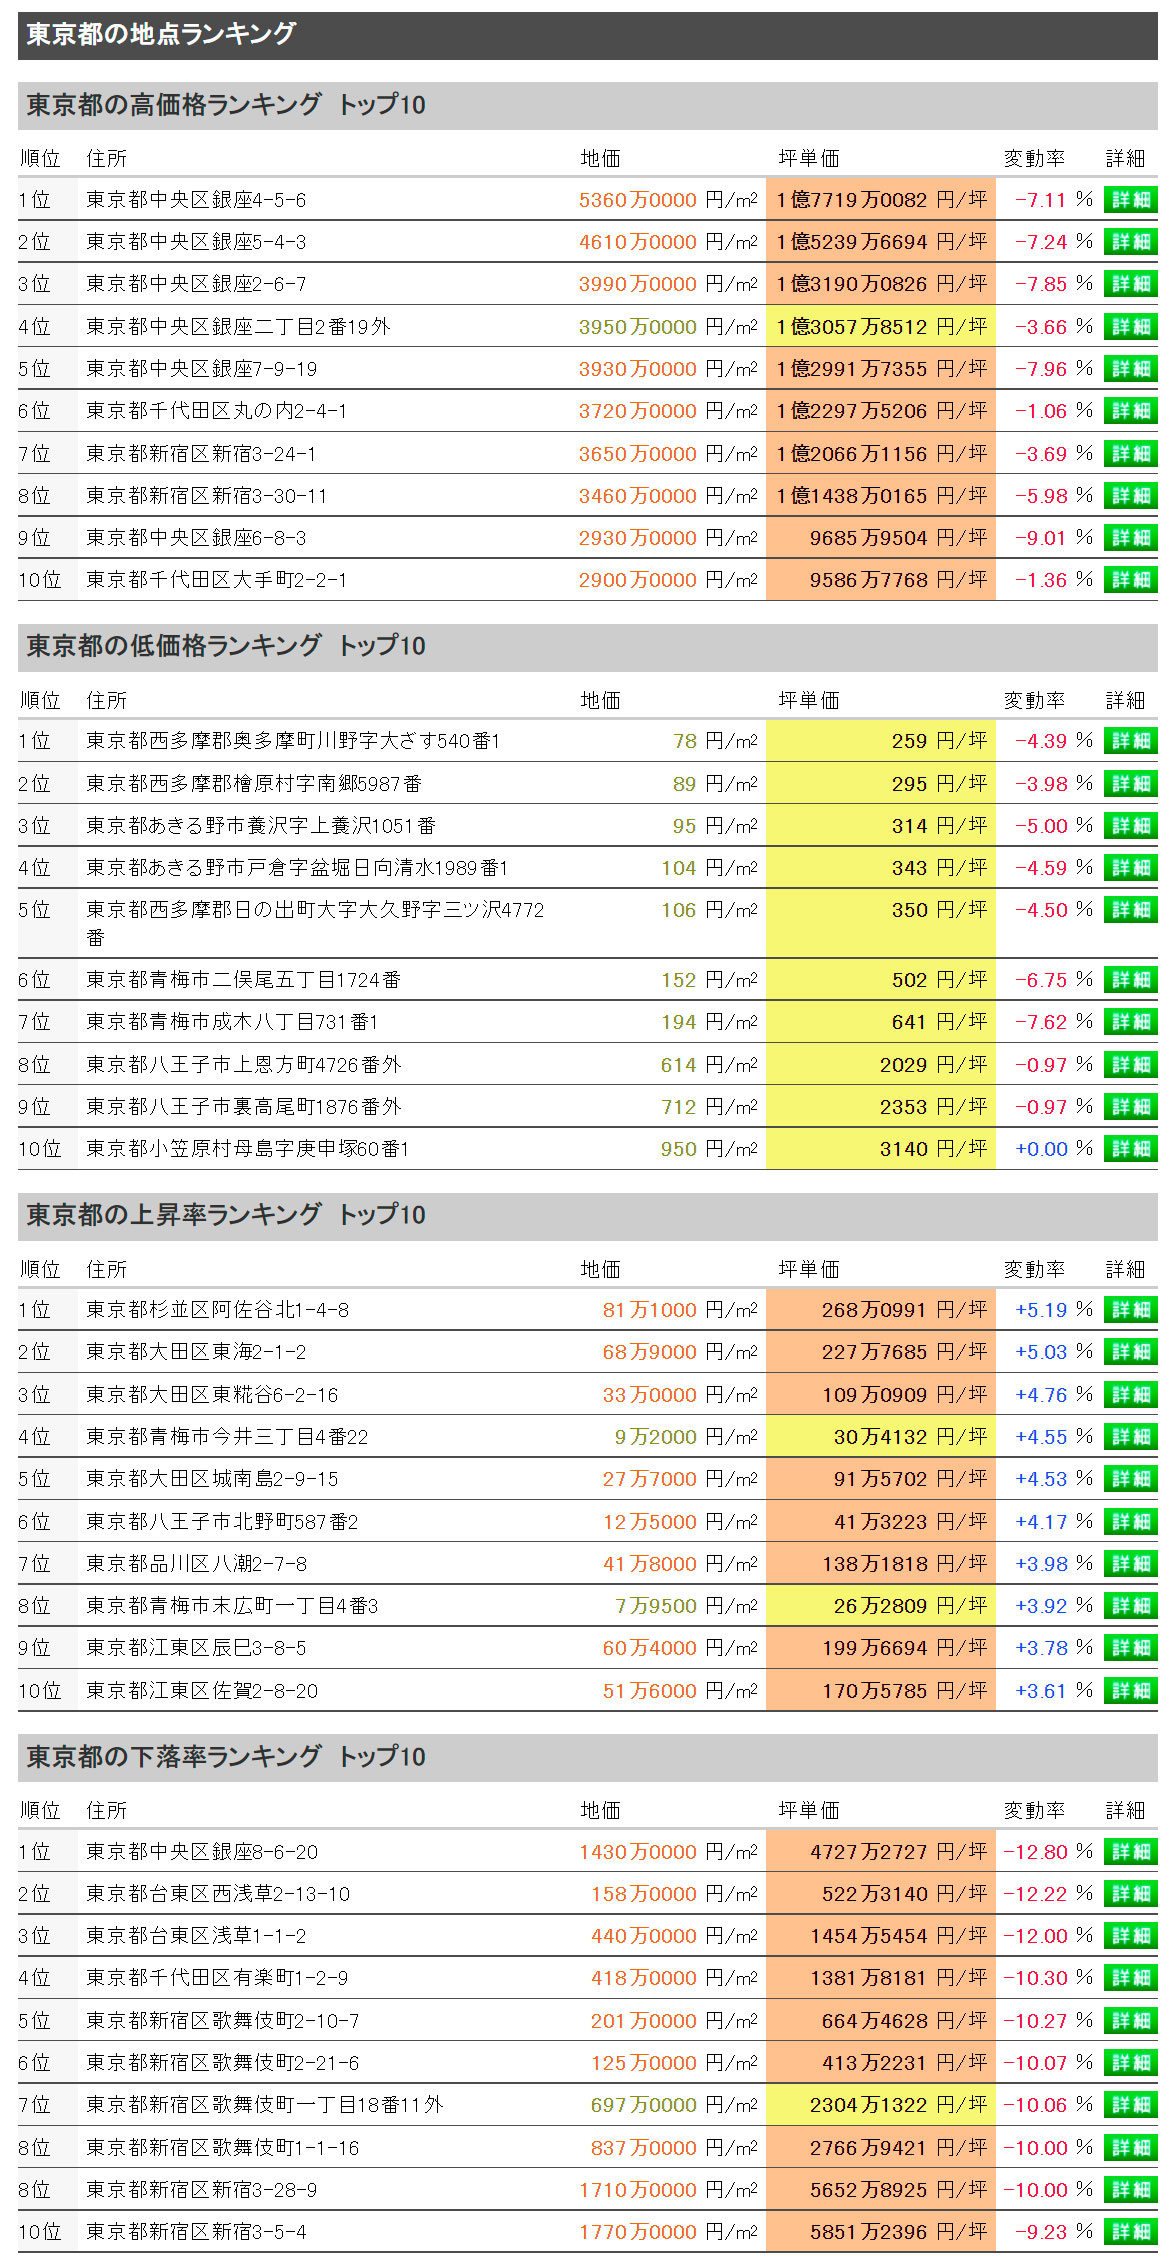Click heading 東京都の上昇率ランキング トップ10
The width and height of the screenshot is (1170, 2265).
click(226, 1215)
